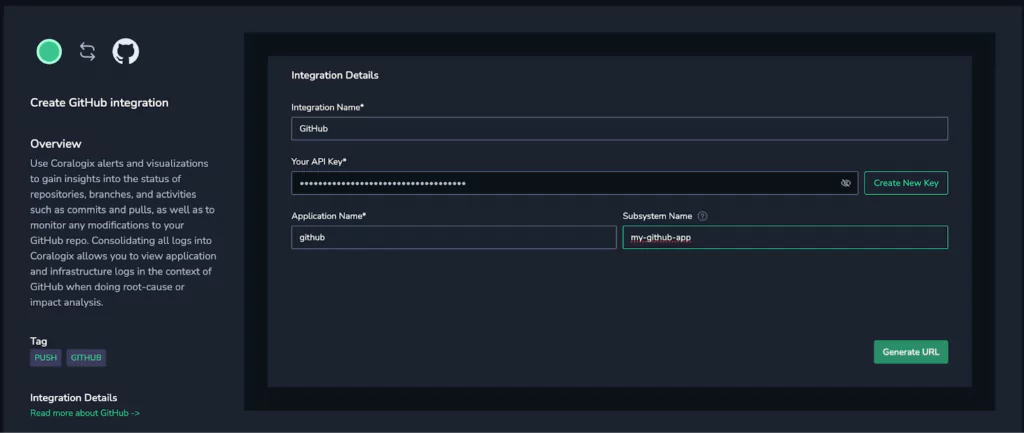Select the GITHUB tag
This screenshot has height=433, width=1024.
(x=86, y=358)
